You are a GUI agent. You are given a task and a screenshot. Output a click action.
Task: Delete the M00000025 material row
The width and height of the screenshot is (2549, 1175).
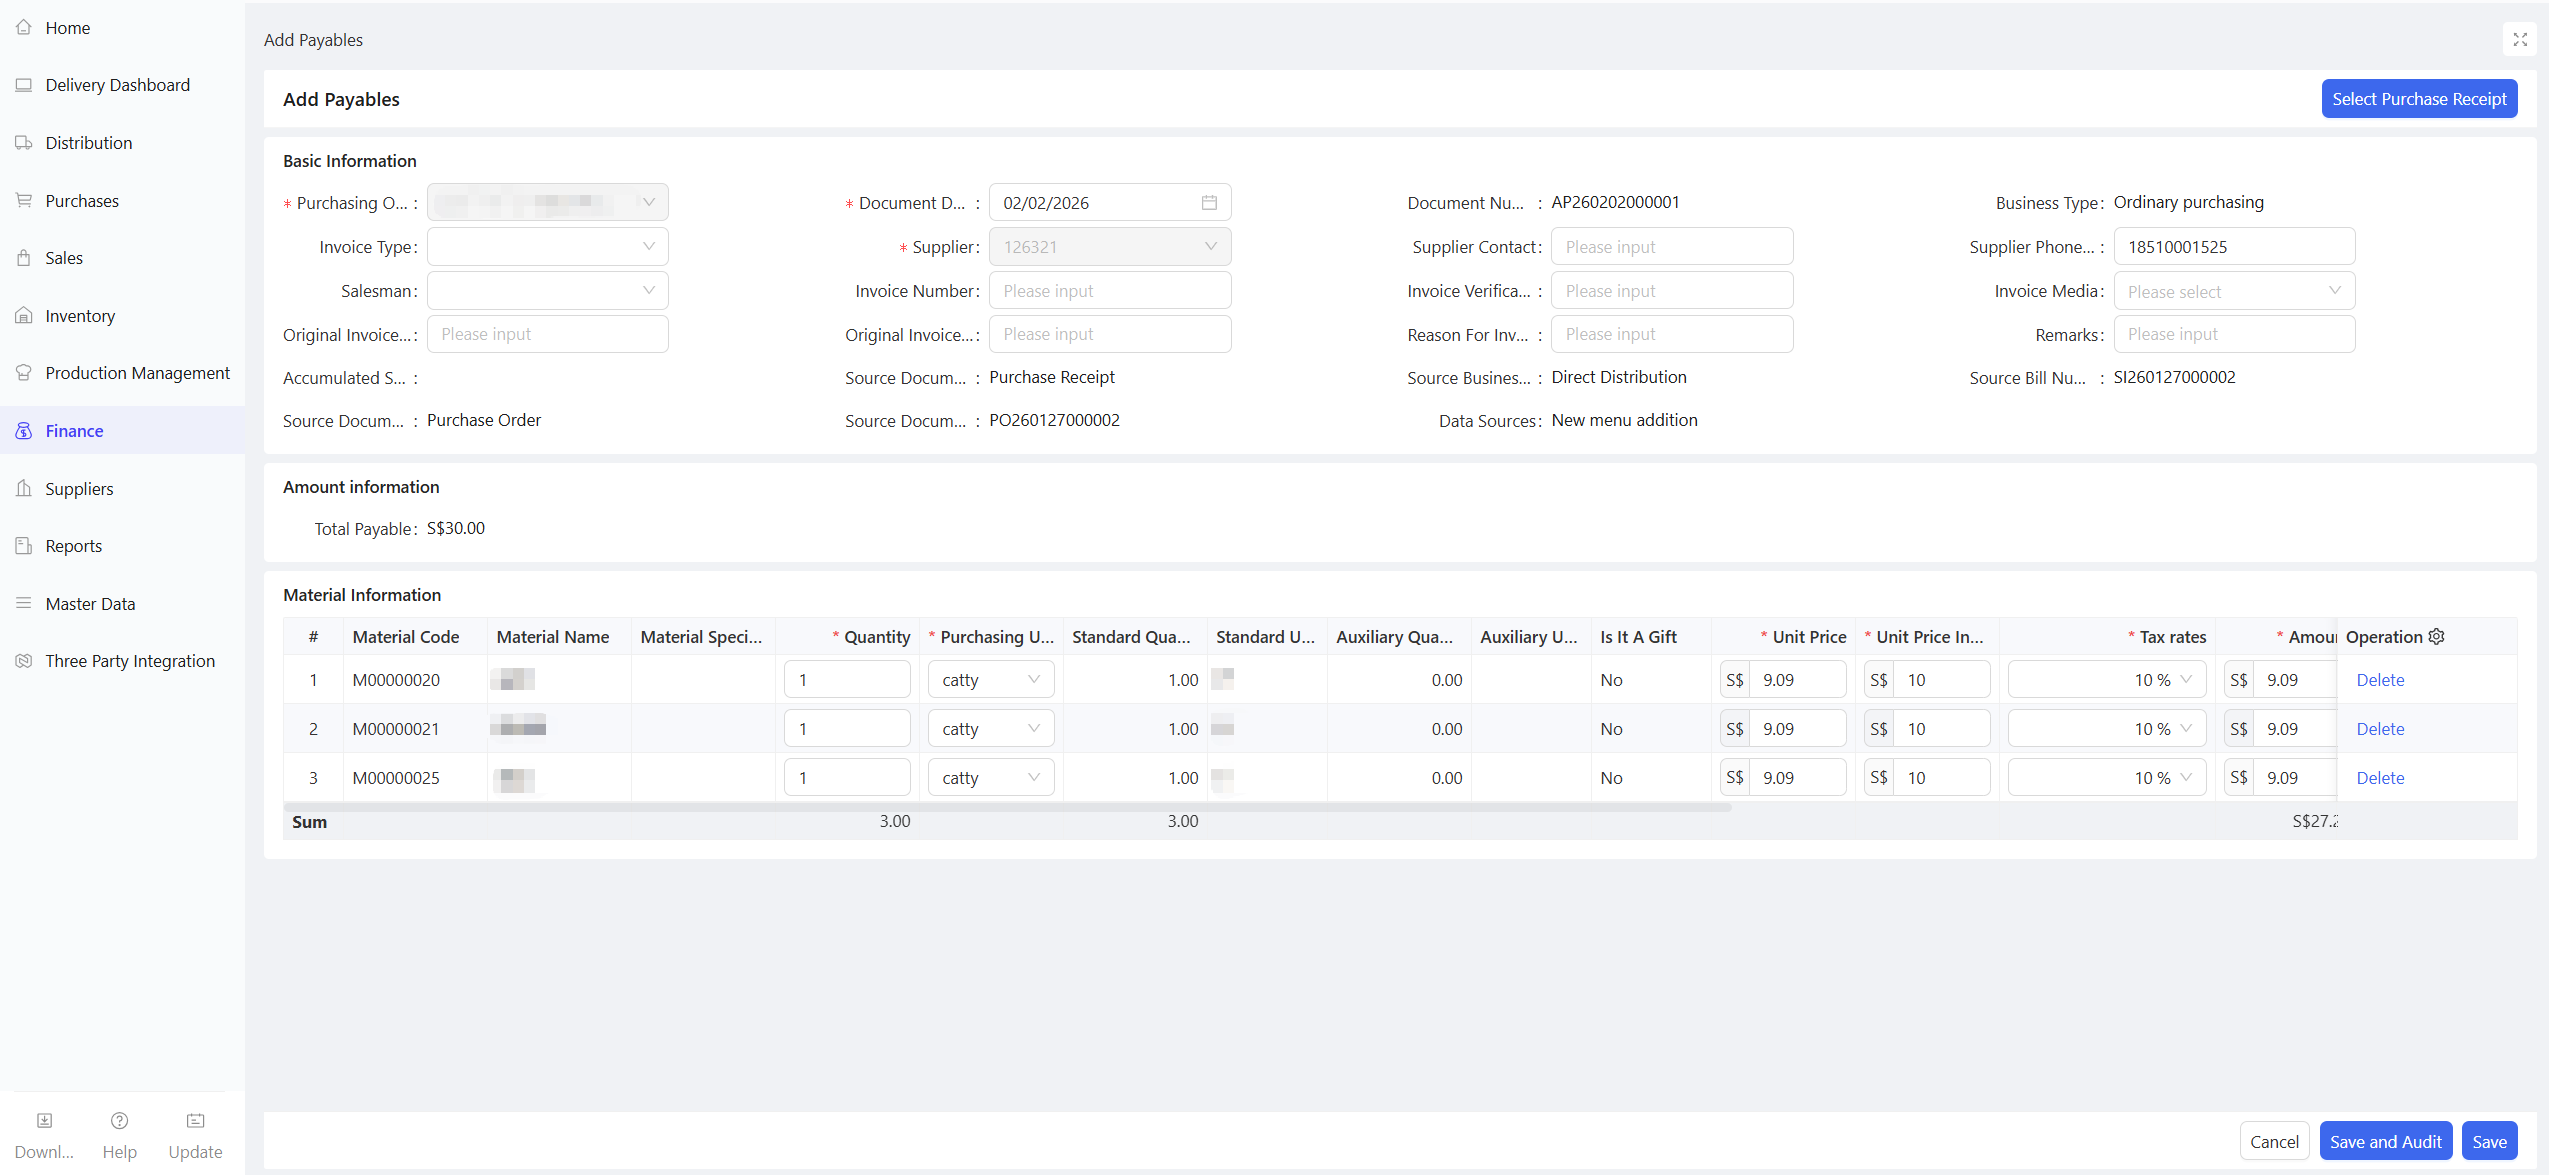[x=2379, y=778]
